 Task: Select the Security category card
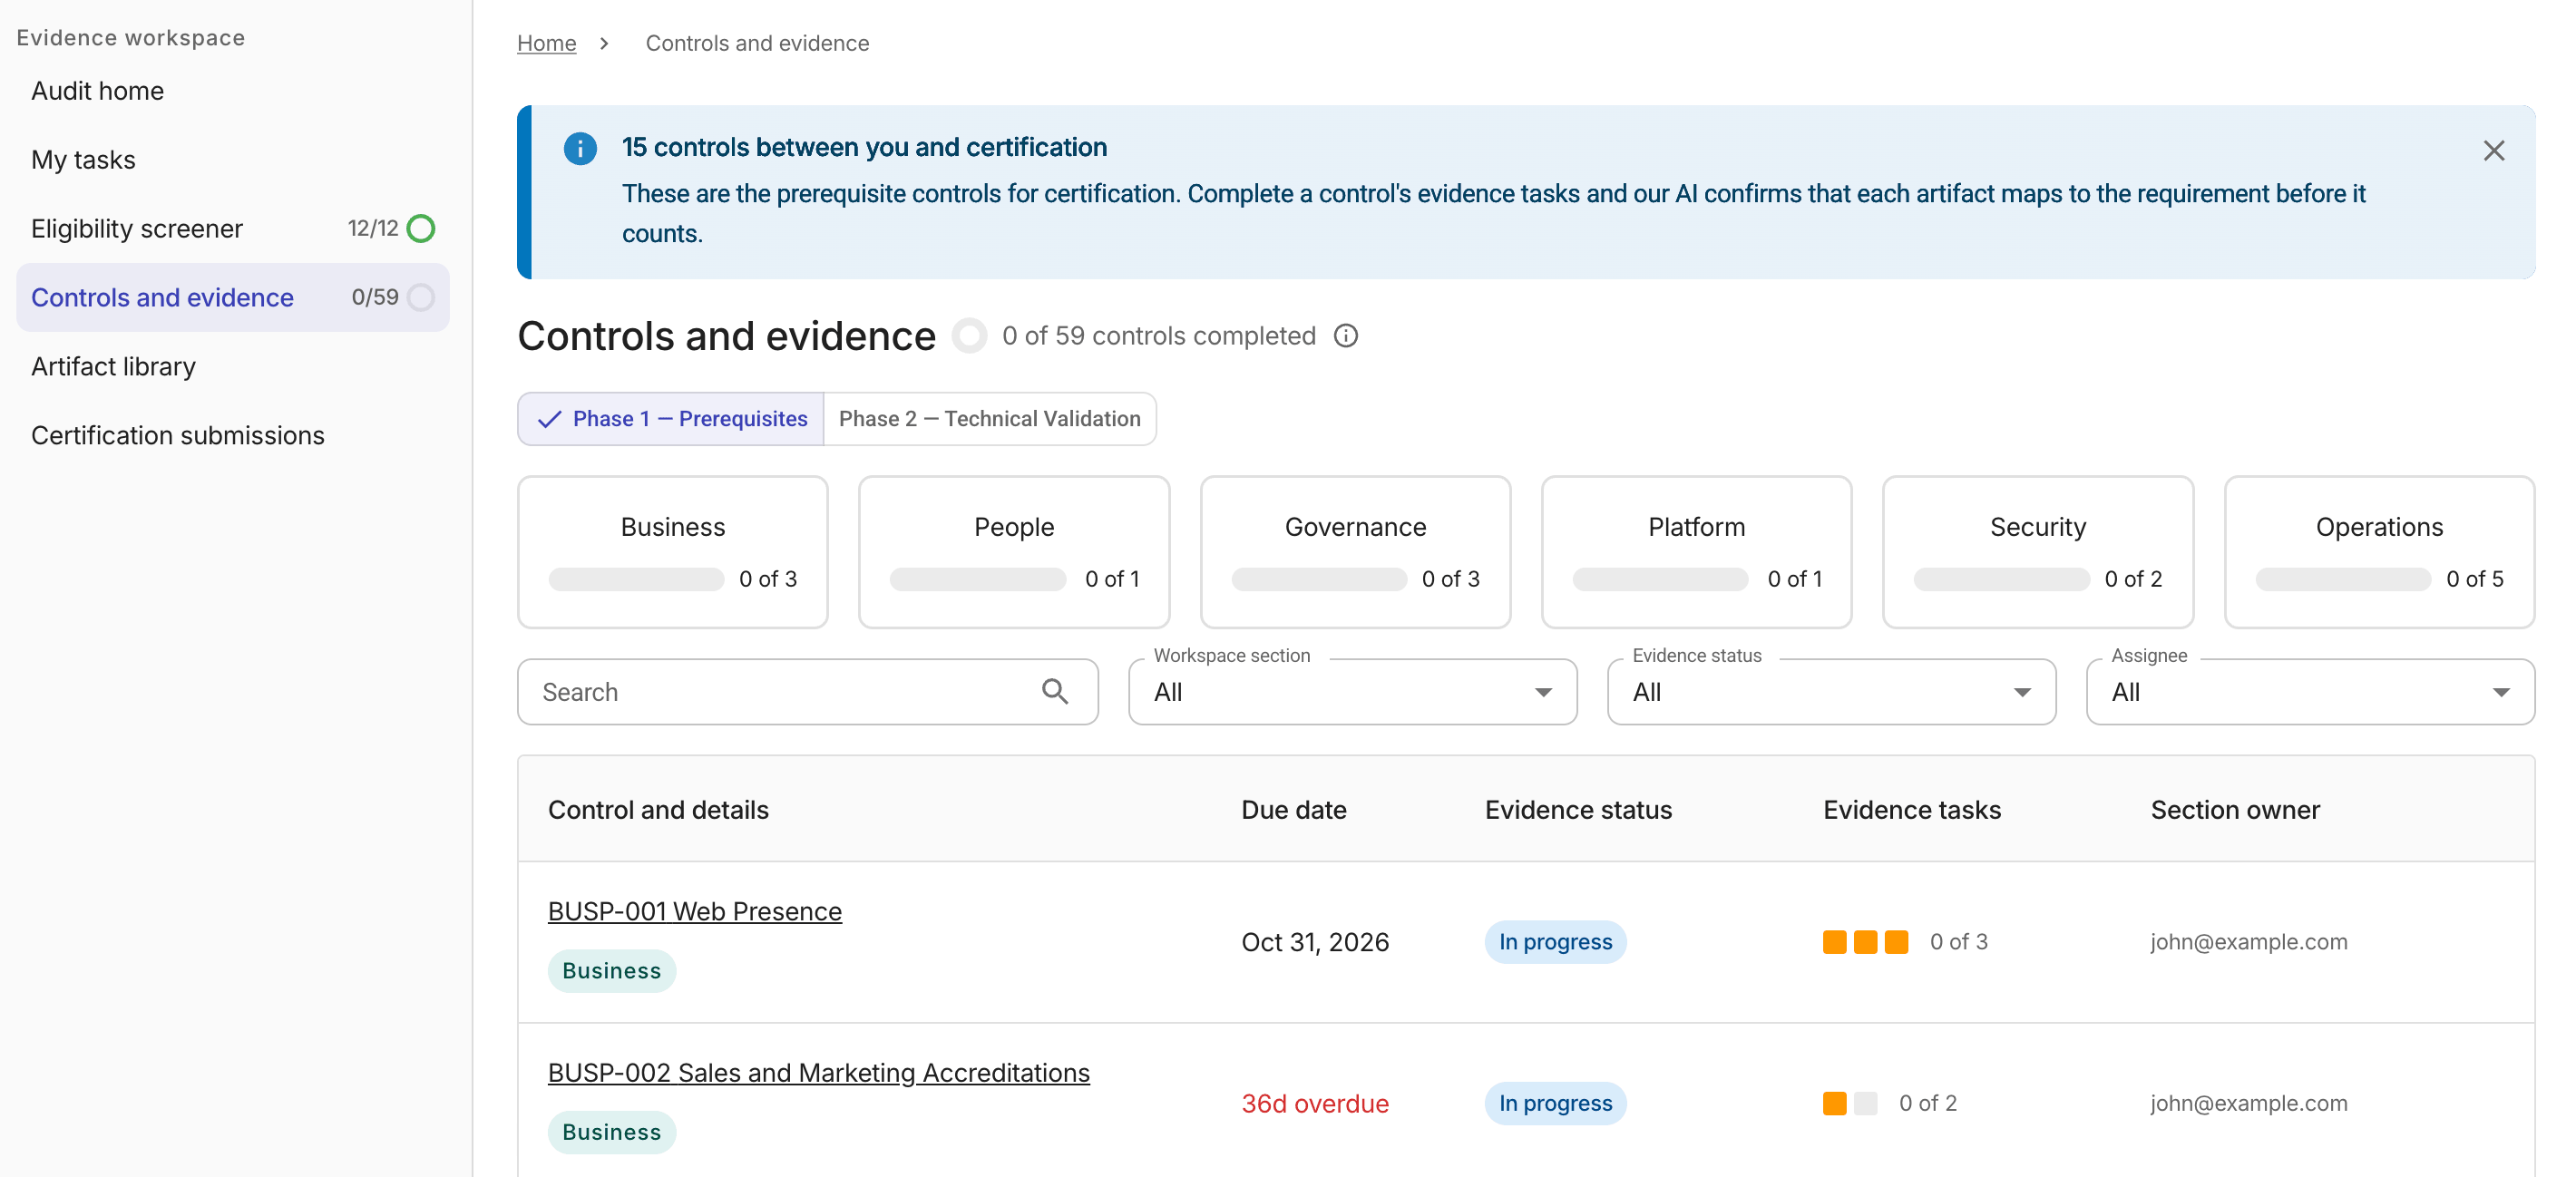coord(2038,552)
